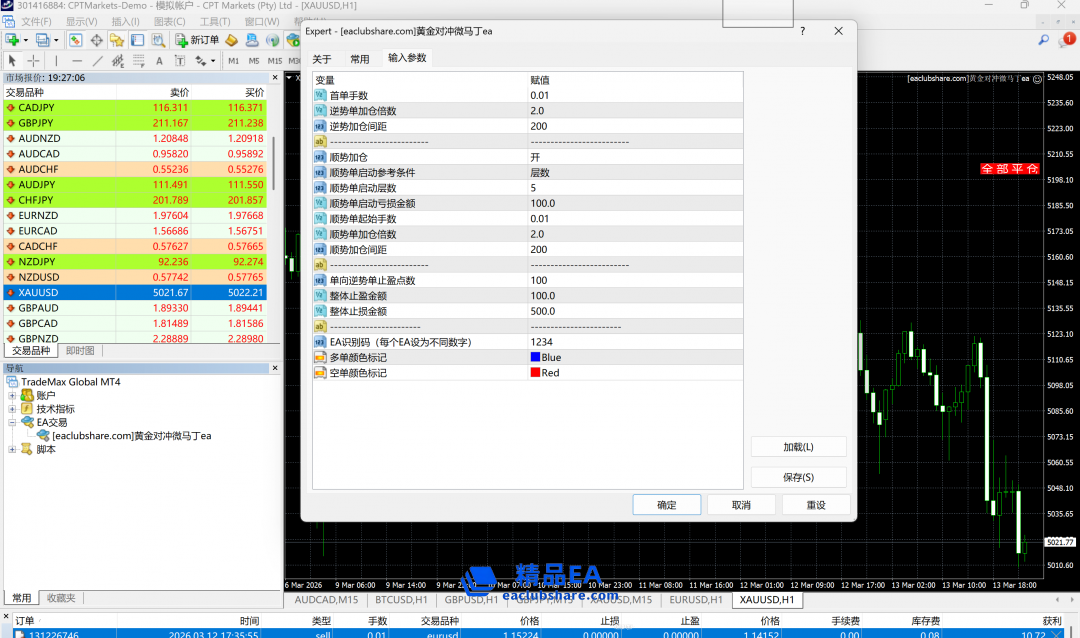The width and height of the screenshot is (1080, 638).
Task: Expand the 脚本 tree node
Action: click(x=13, y=449)
